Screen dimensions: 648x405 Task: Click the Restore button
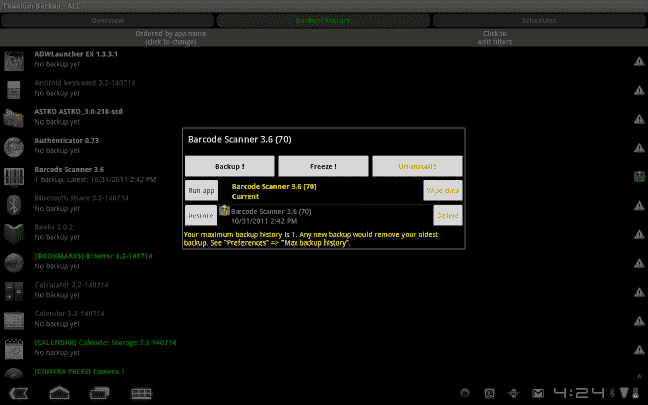tap(201, 215)
